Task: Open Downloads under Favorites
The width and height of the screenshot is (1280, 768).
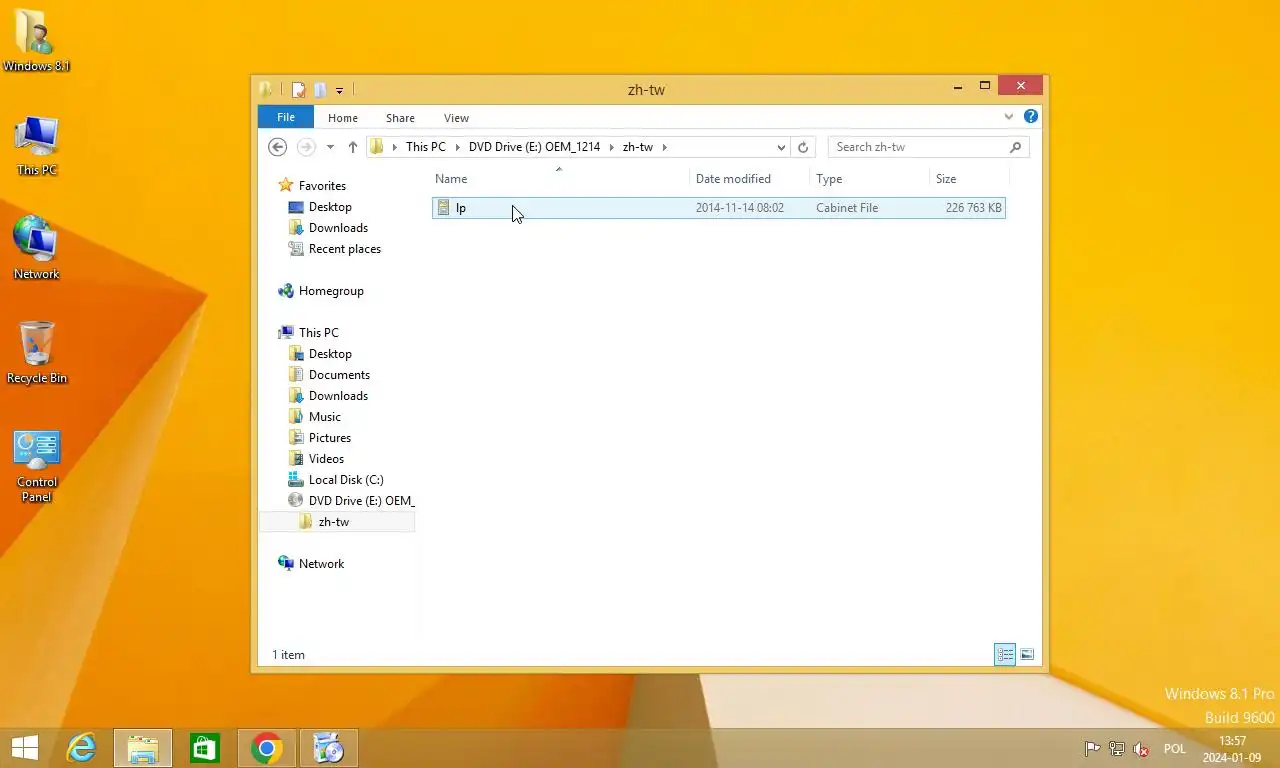Action: click(338, 228)
